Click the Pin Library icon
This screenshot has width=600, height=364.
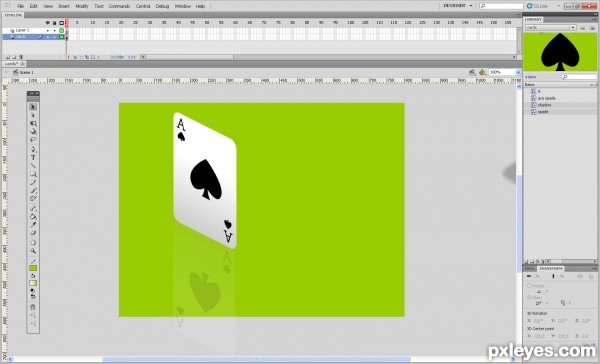point(583,28)
